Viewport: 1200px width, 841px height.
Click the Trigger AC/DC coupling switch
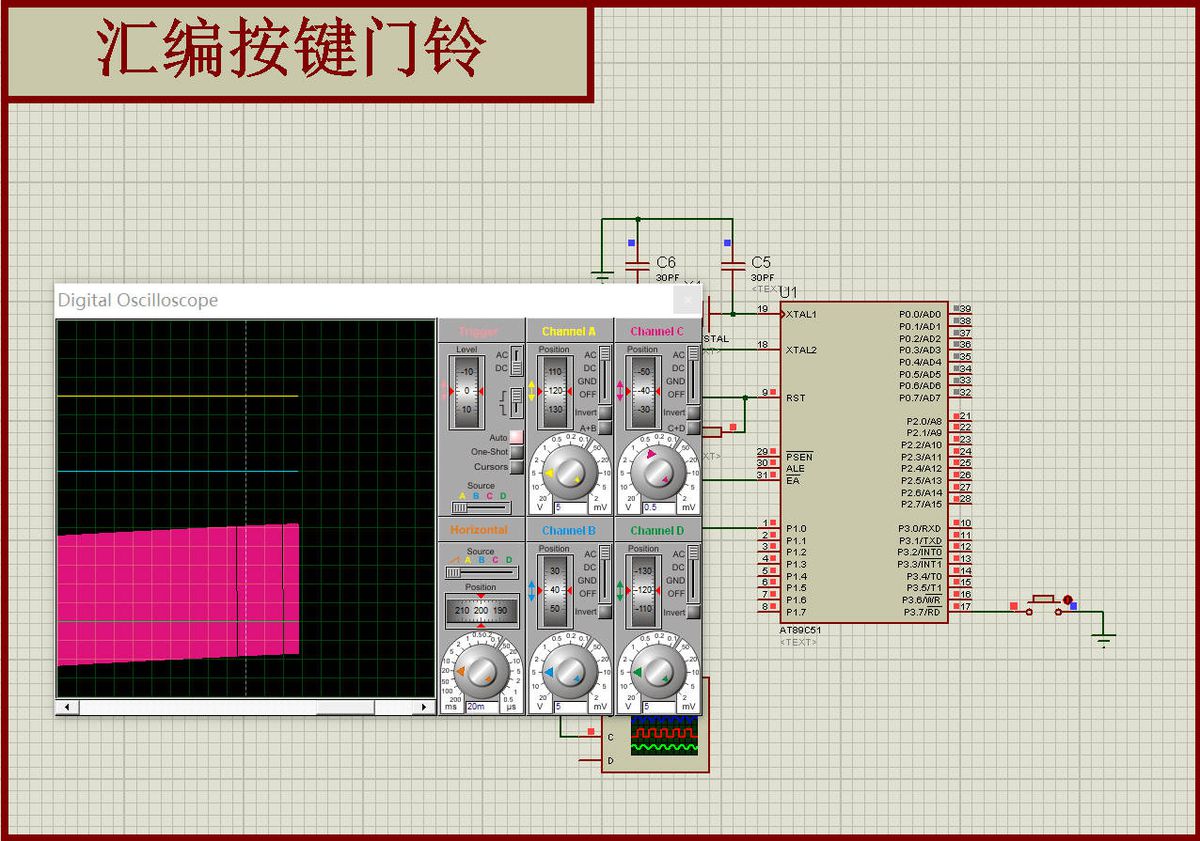tap(516, 361)
